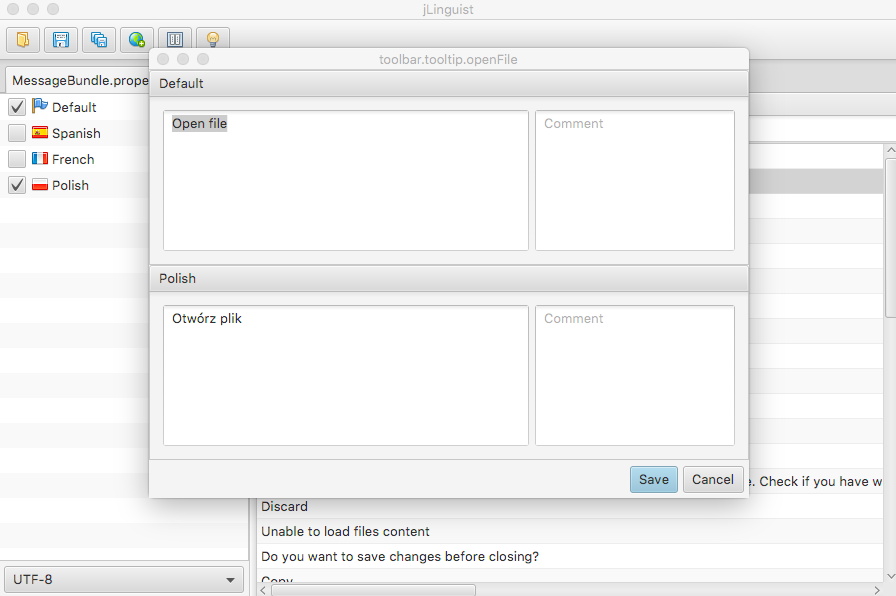Enable the French language checkbox
896x596 pixels.
tap(17, 159)
